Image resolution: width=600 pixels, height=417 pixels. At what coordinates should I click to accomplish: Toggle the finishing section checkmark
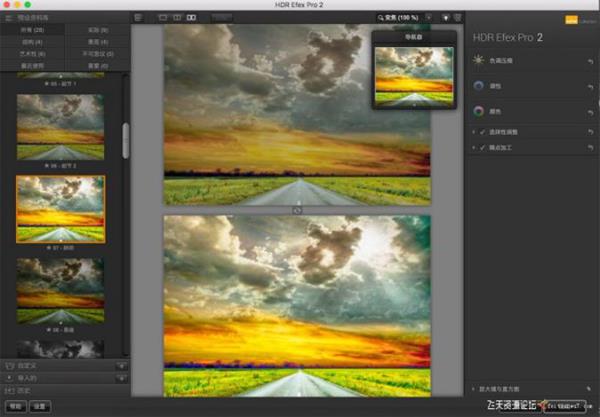pos(481,147)
